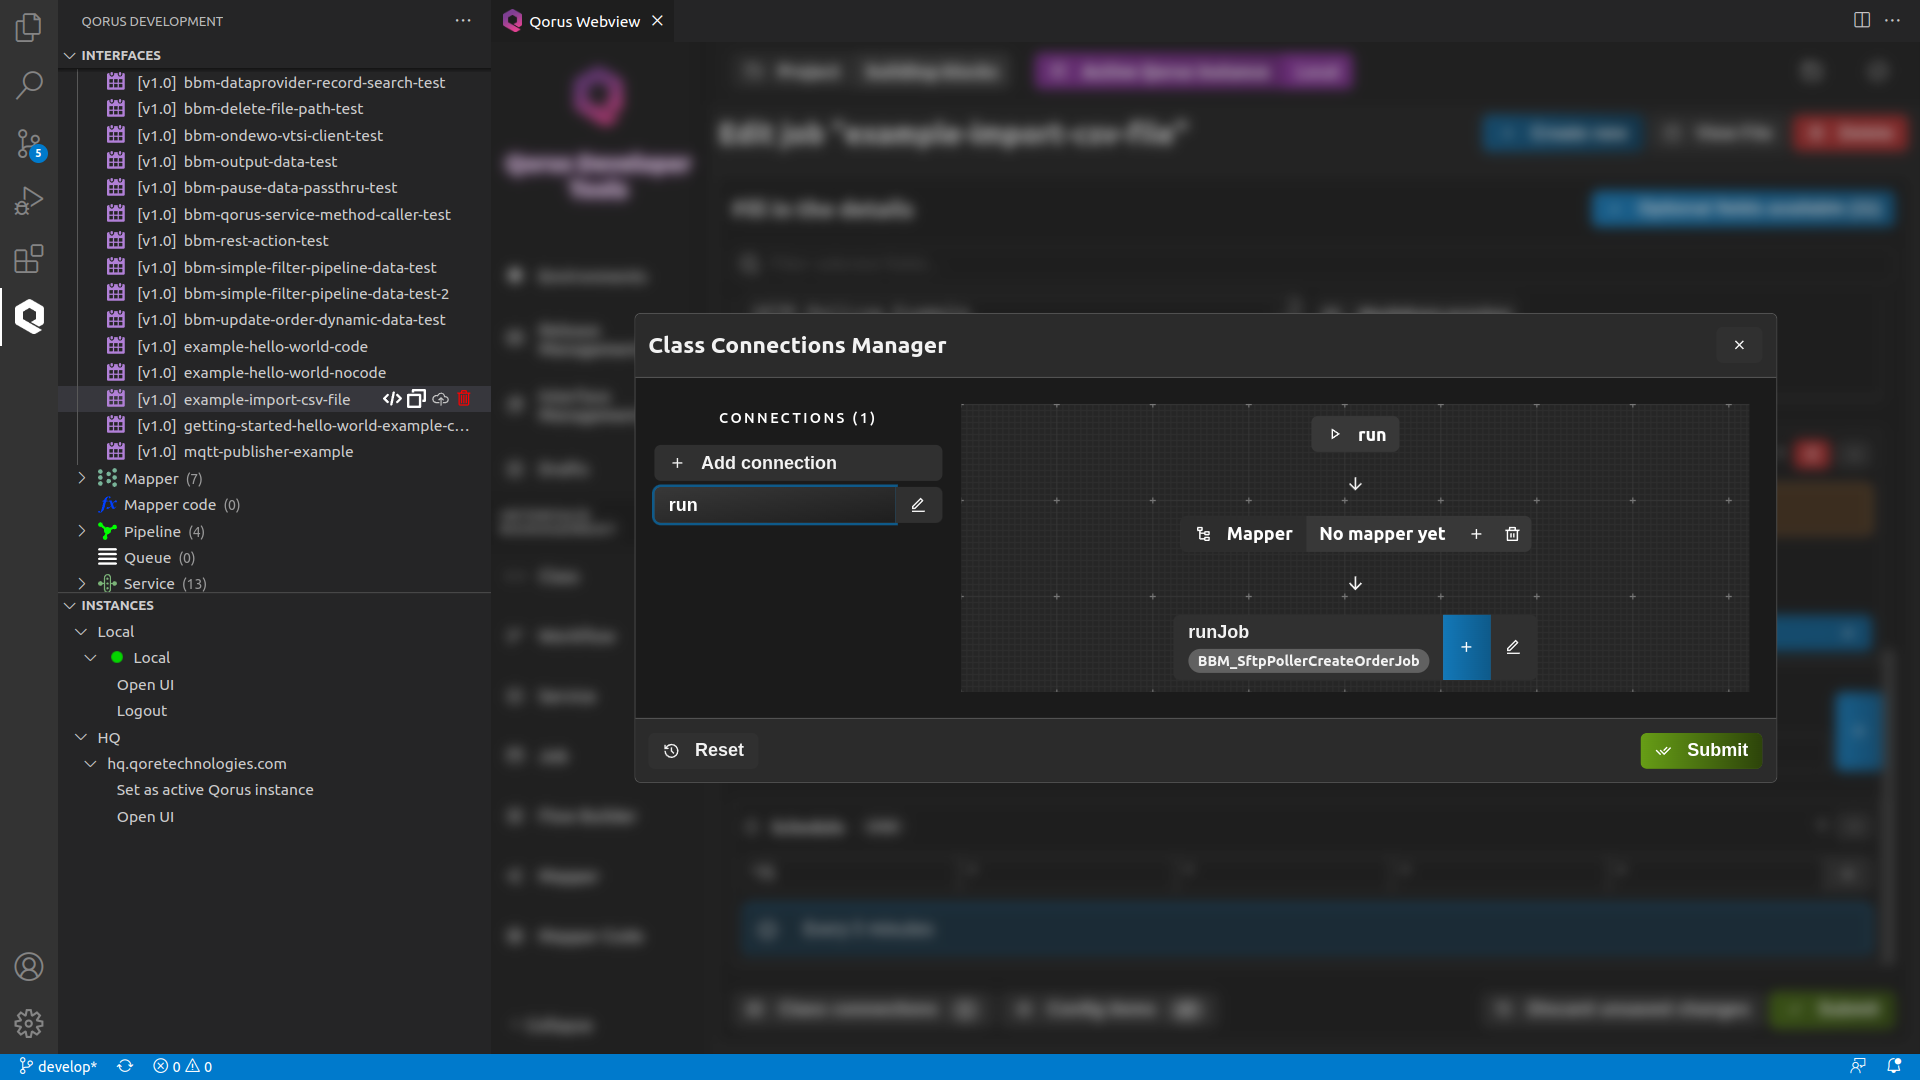The image size is (1920, 1080).
Task: Click the develop* git branch in status bar
Action: tap(58, 1066)
